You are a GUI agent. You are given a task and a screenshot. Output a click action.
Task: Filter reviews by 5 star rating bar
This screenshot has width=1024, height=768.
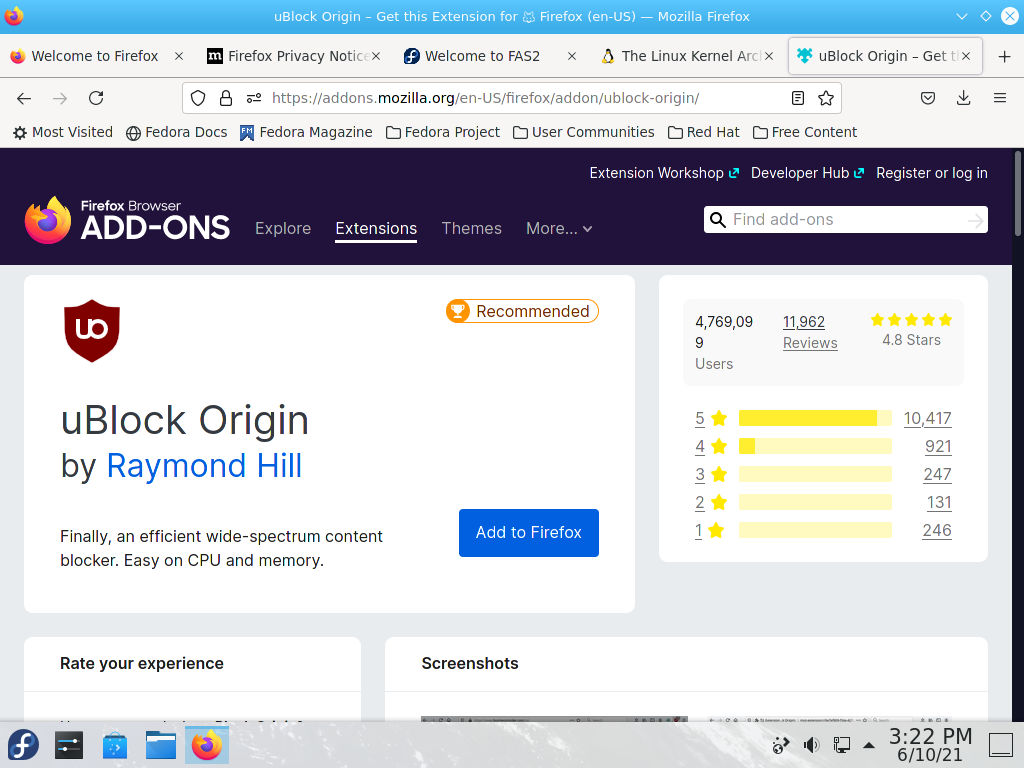(815, 419)
